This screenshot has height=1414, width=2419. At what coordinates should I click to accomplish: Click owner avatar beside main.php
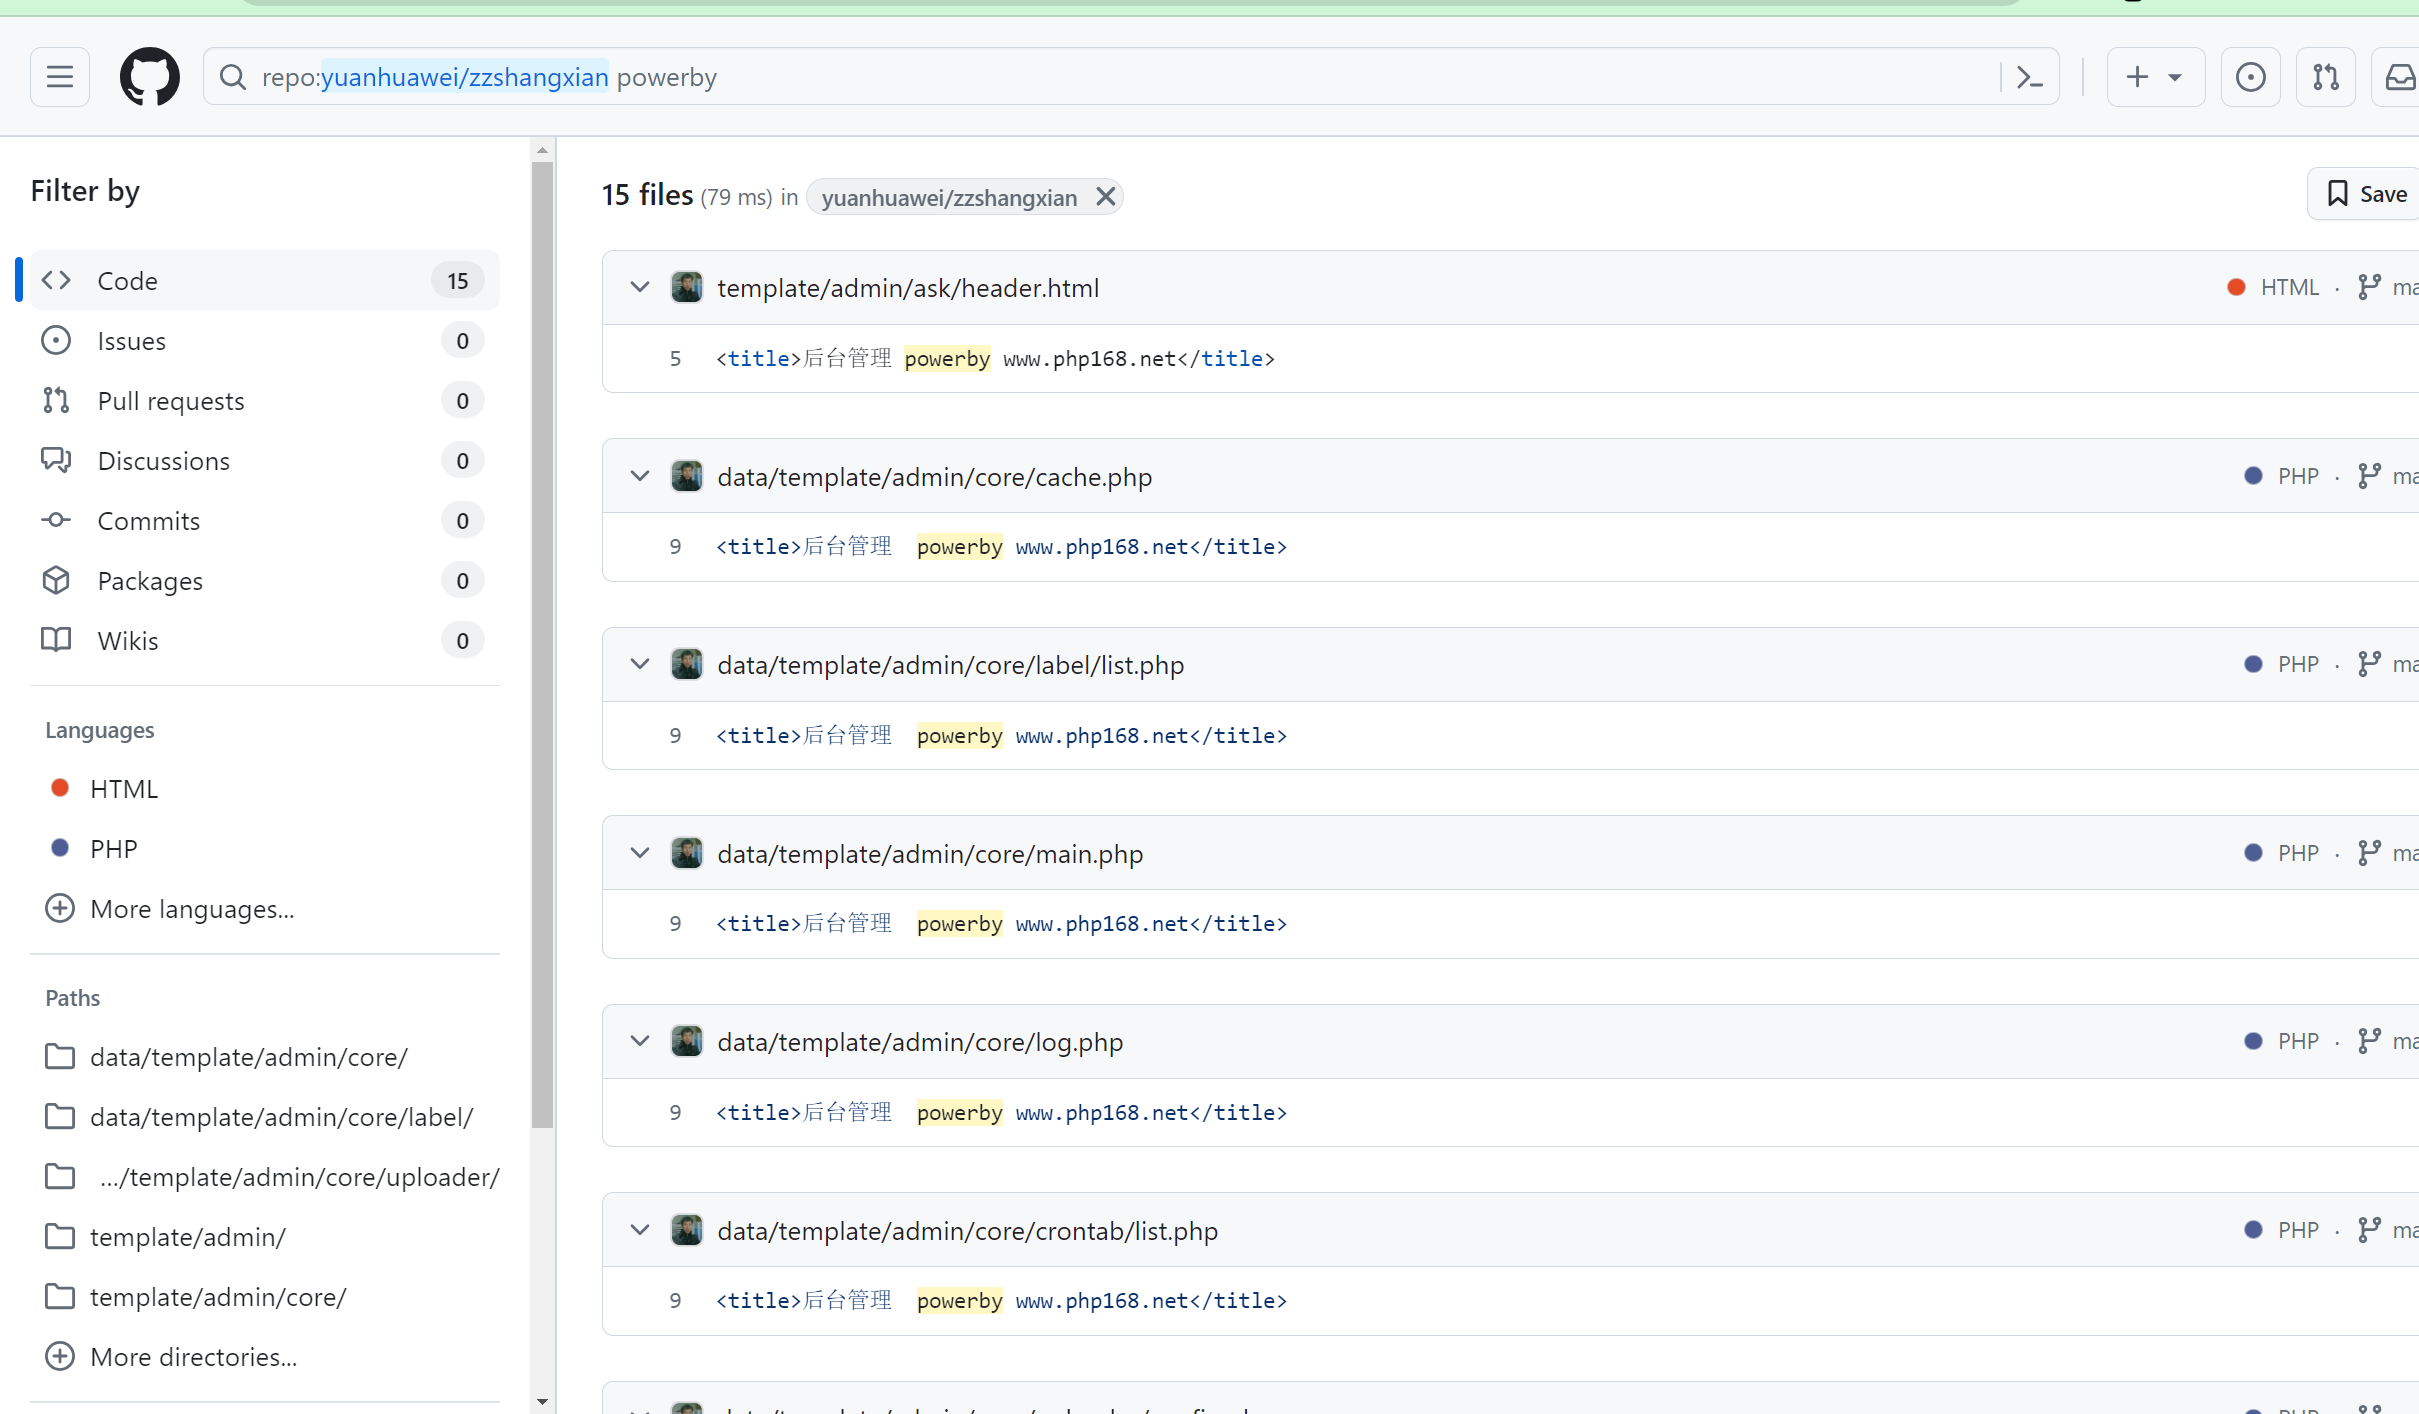[687, 853]
